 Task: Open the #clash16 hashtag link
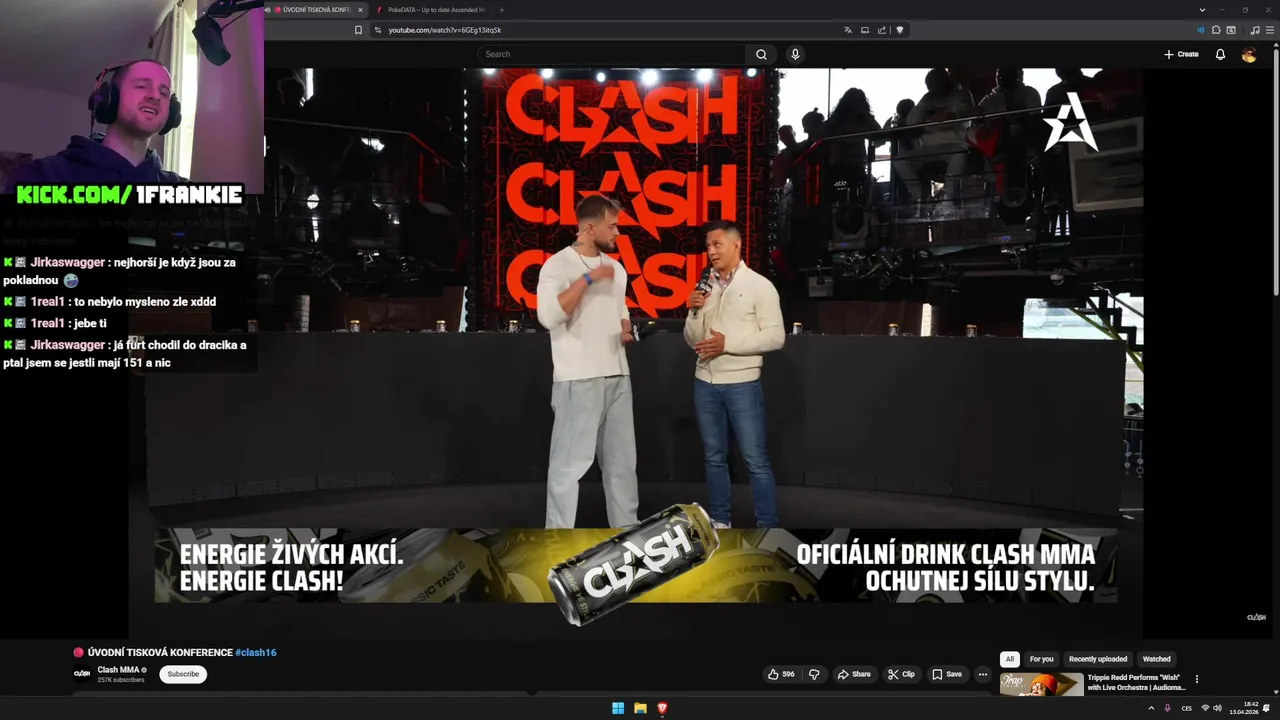click(x=256, y=652)
